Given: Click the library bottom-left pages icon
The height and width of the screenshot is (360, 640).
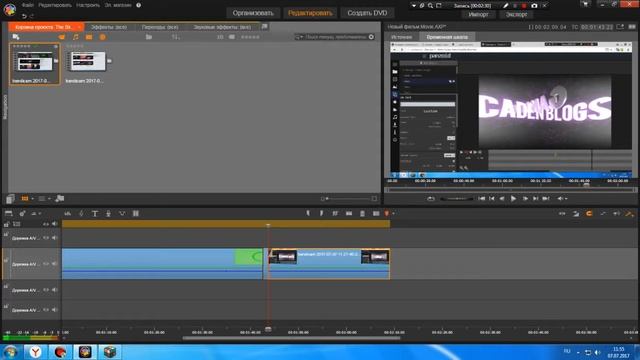Looking at the screenshot, I should pos(10,199).
